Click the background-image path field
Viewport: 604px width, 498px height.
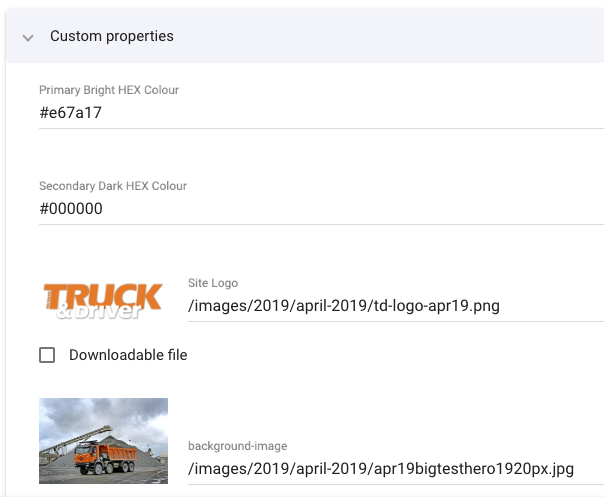(x=395, y=466)
